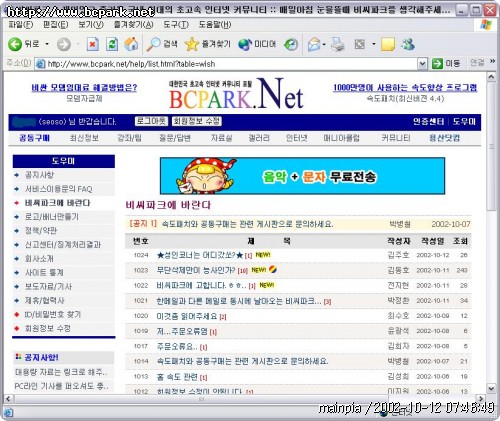Click the BCPARK.Net logo
This screenshot has height=421, width=500.
pos(236,94)
